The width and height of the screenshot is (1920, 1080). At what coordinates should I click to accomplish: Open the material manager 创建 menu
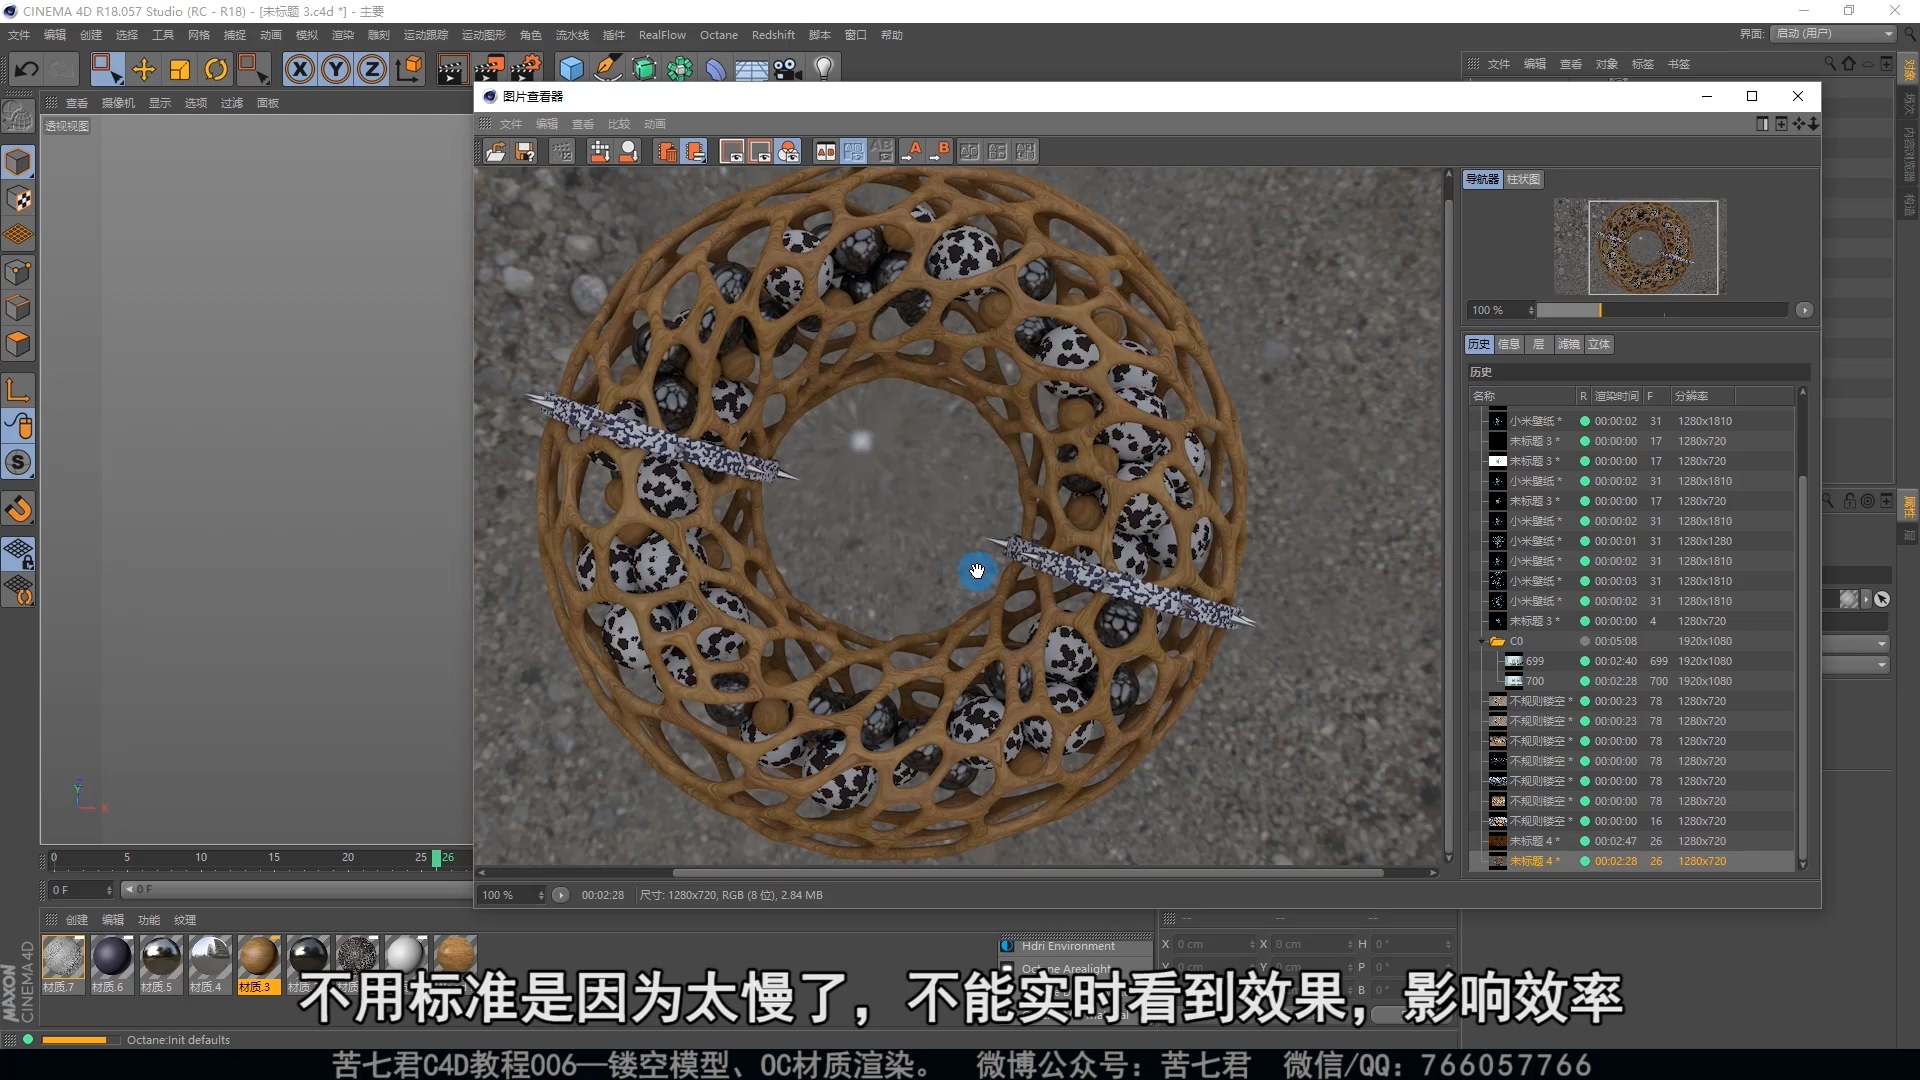point(77,920)
